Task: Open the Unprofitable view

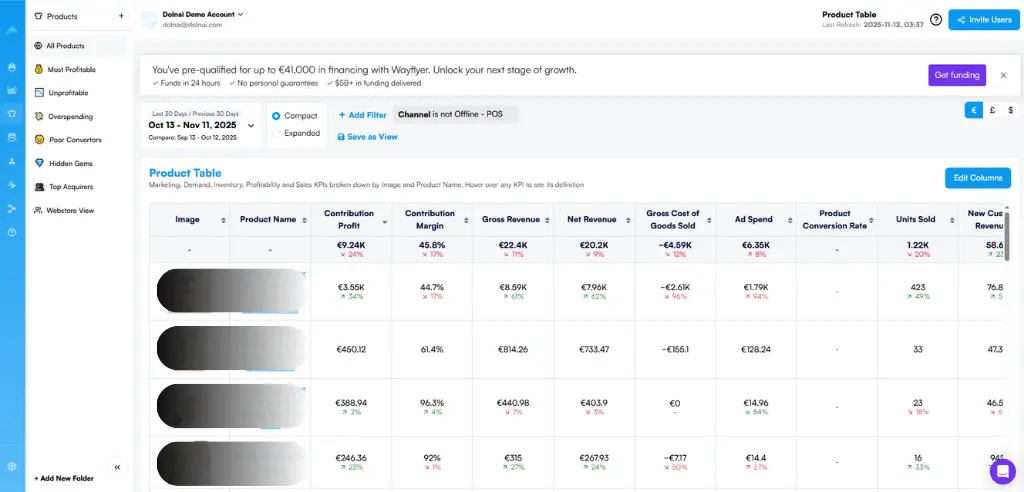Action: tap(78, 93)
